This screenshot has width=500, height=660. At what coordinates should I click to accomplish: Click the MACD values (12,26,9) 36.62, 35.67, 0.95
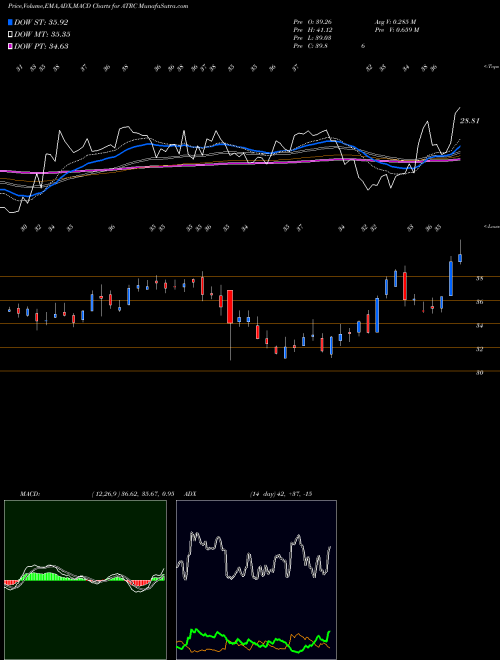133,494
